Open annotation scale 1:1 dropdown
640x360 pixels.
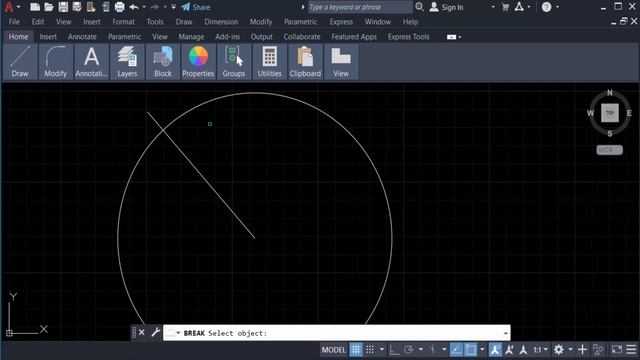(540, 350)
